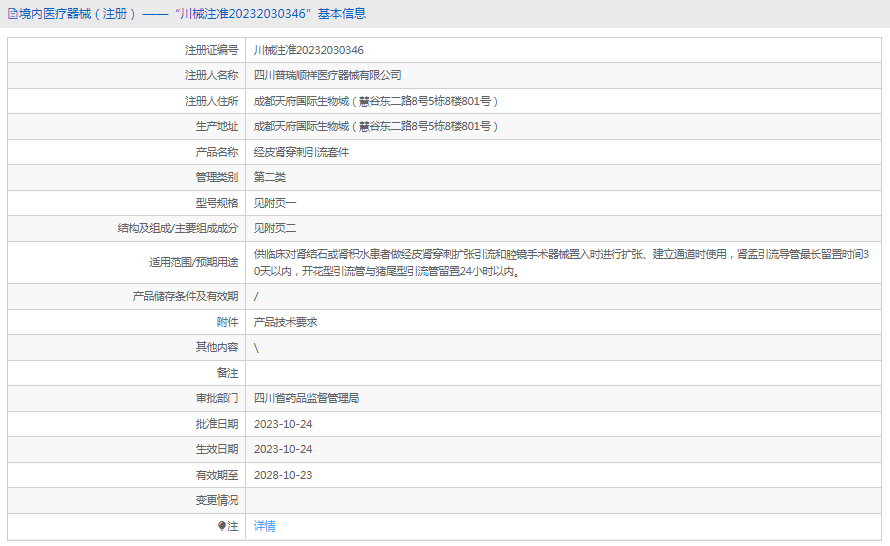Click the 注册证编号 label
The image size is (890, 546).
pos(212,50)
